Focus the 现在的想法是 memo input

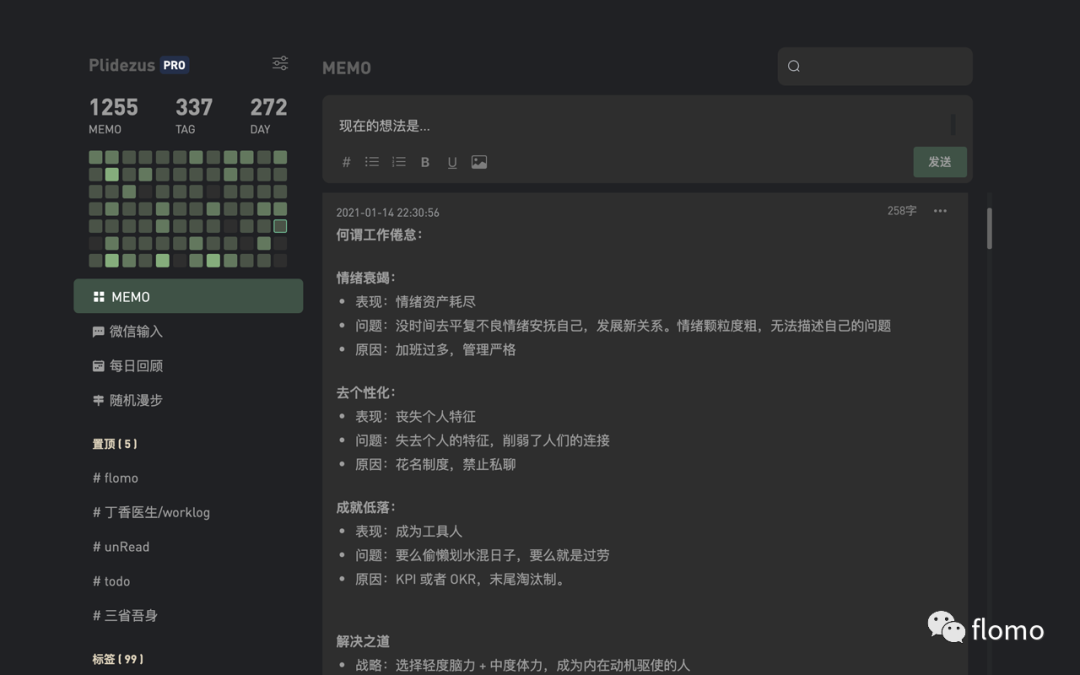click(x=641, y=126)
